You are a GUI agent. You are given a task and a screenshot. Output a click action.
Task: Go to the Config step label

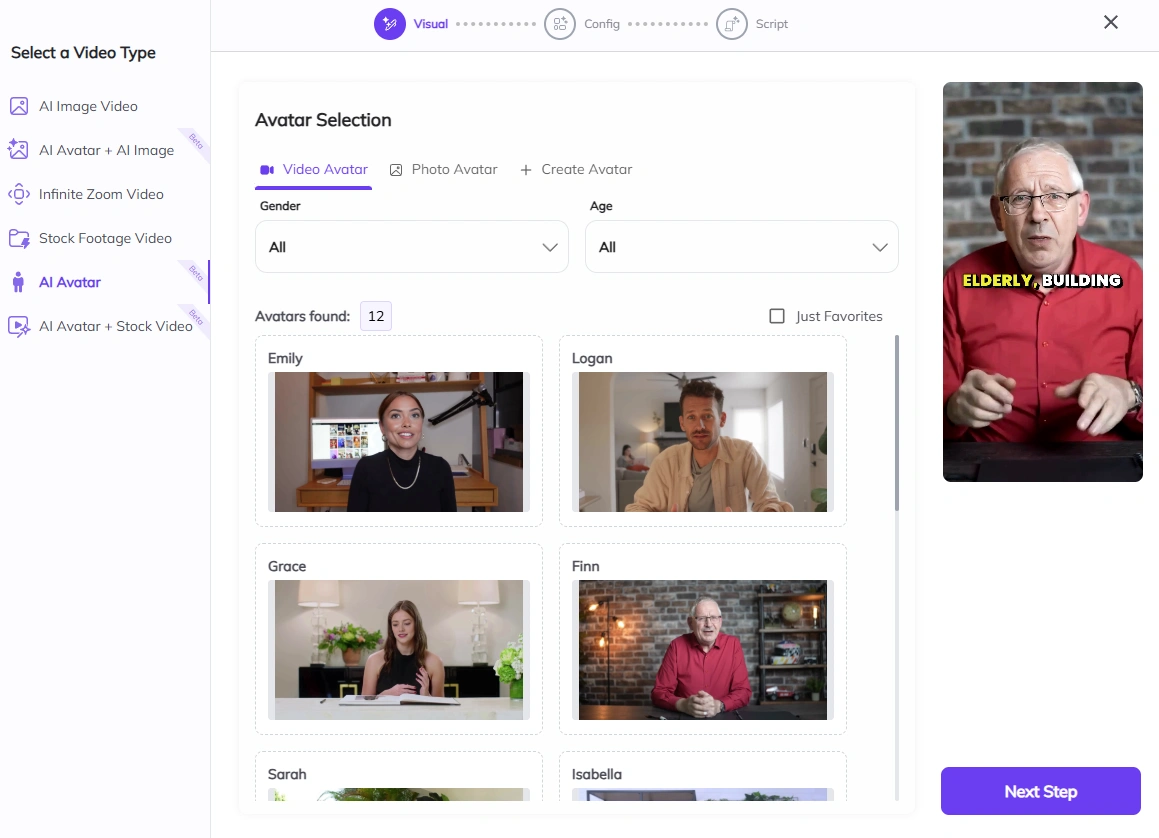pos(602,24)
